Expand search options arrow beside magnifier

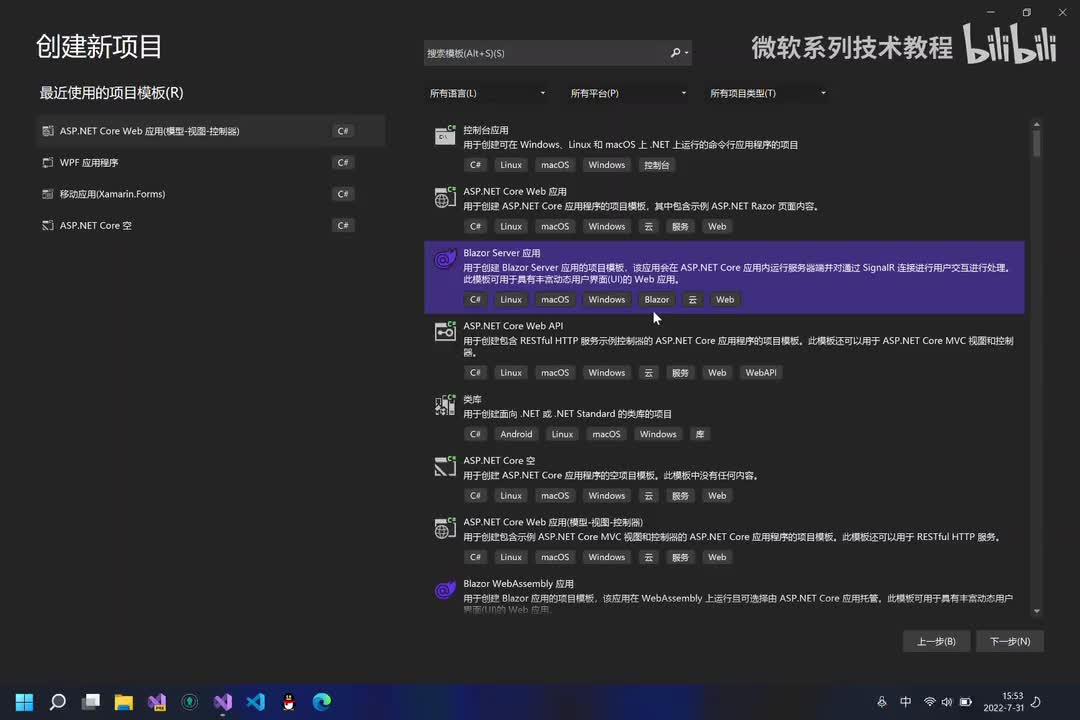[687, 53]
